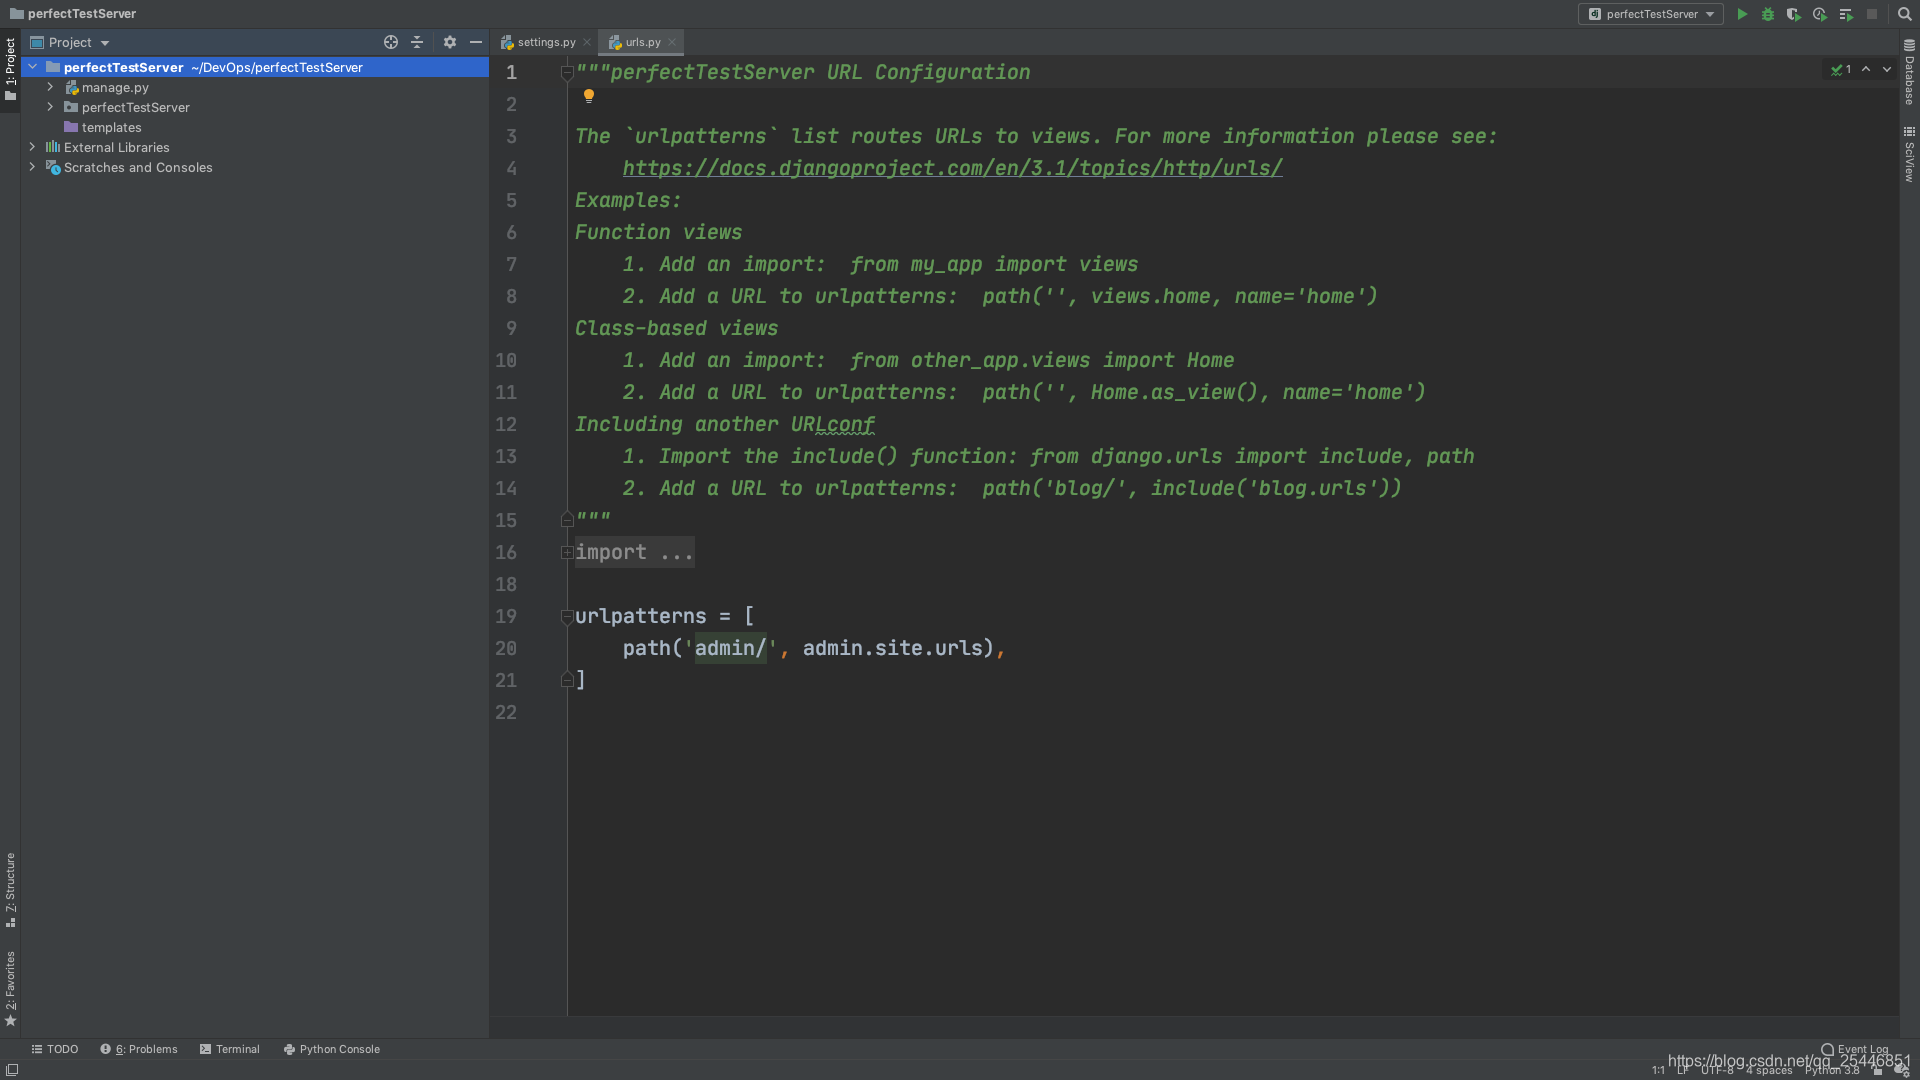Click the gray Stop button
Viewport: 1920px width, 1080px height.
coord(1872,14)
